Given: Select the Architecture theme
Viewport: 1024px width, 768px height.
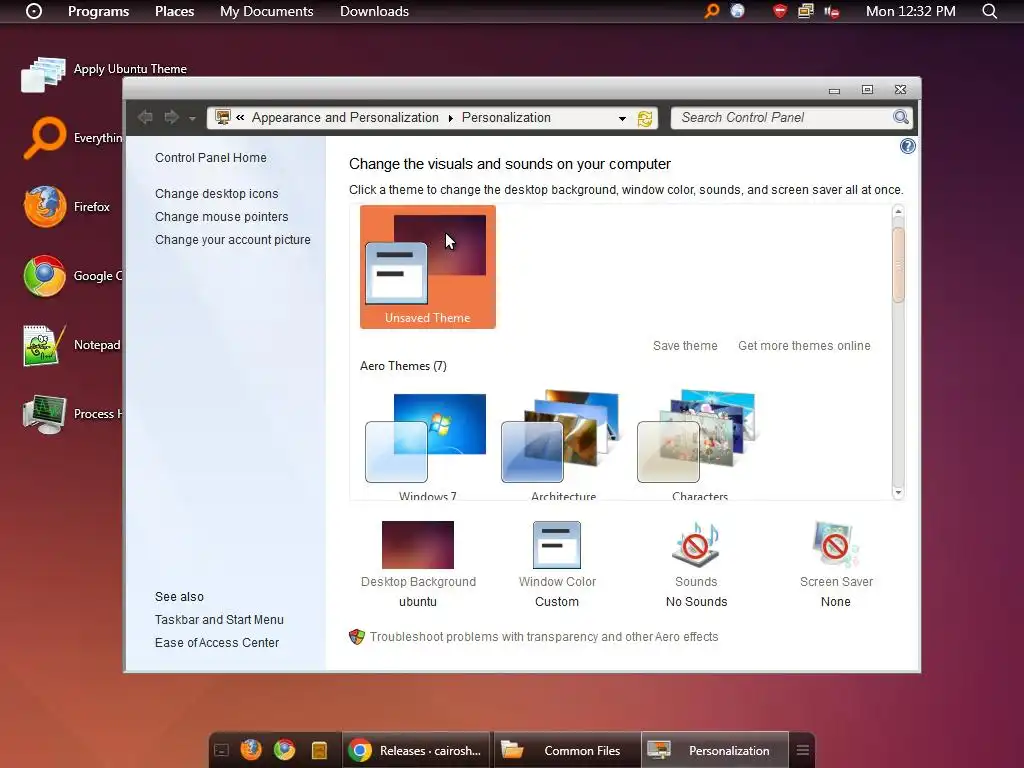Looking at the screenshot, I should 563,445.
